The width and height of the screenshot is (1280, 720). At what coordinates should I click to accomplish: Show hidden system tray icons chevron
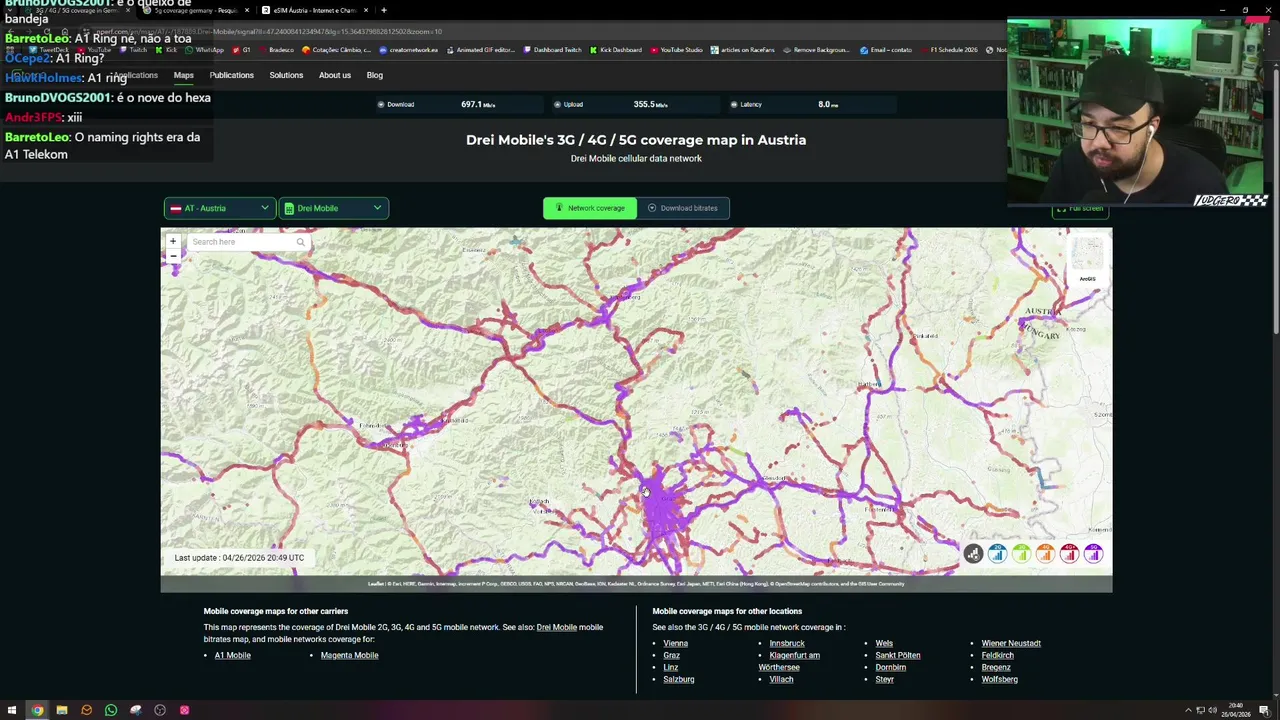pos(1188,710)
